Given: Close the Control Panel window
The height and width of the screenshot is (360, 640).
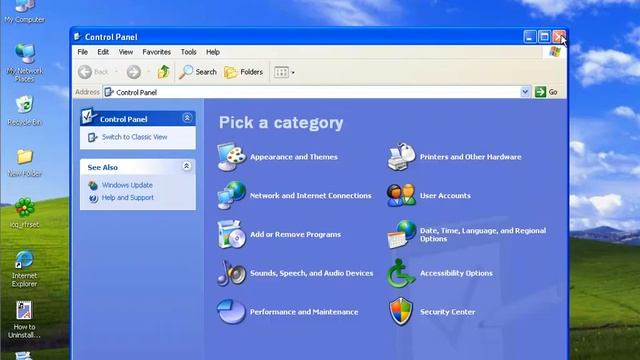Looking at the screenshot, I should [x=559, y=37].
